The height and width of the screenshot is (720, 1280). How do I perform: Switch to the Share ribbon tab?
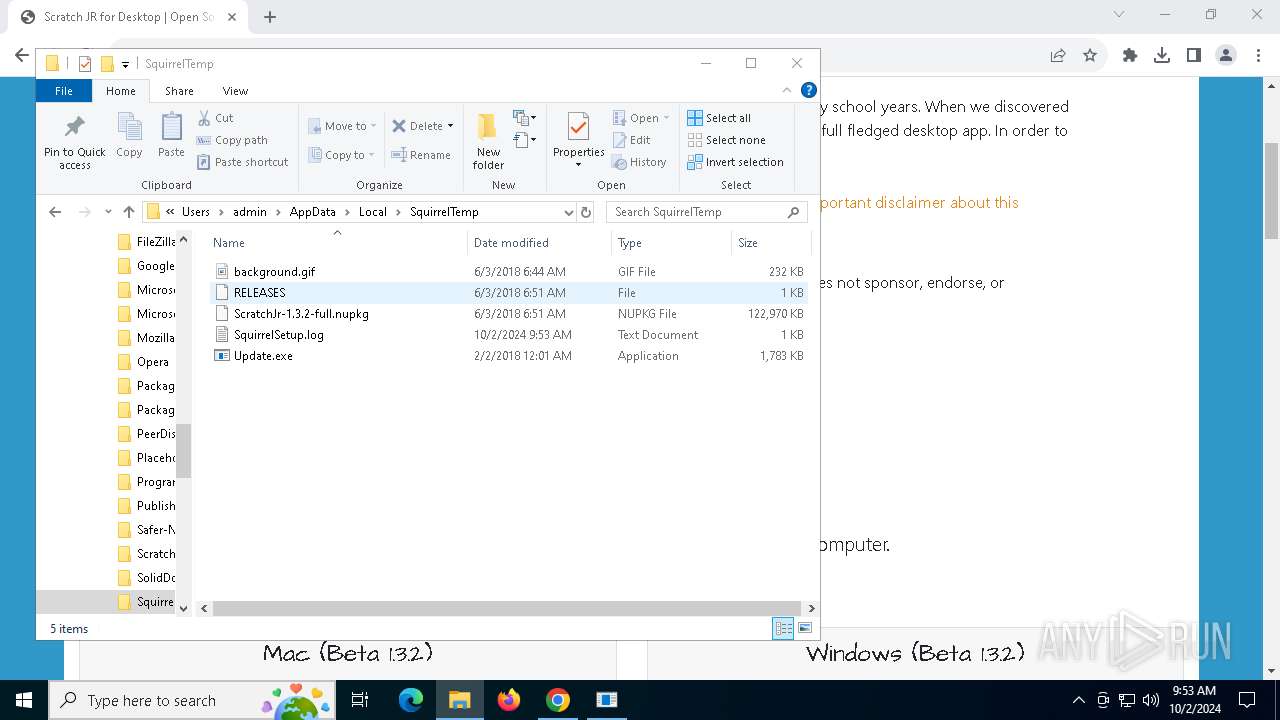tap(179, 91)
